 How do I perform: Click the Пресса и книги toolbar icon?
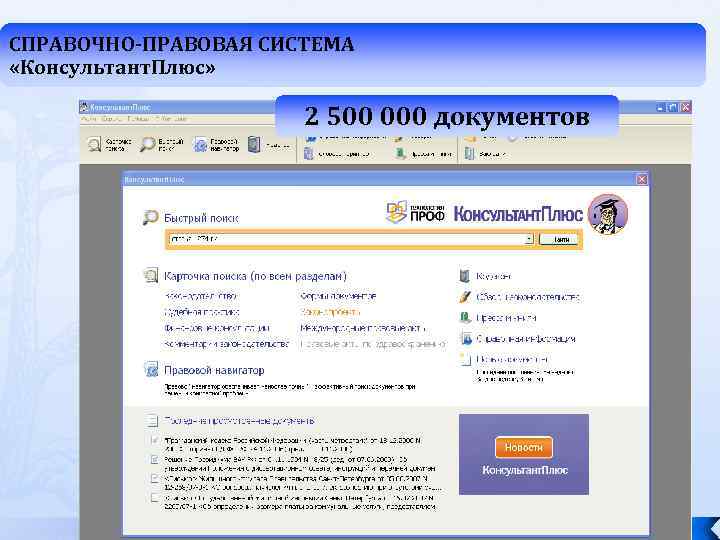point(400,154)
